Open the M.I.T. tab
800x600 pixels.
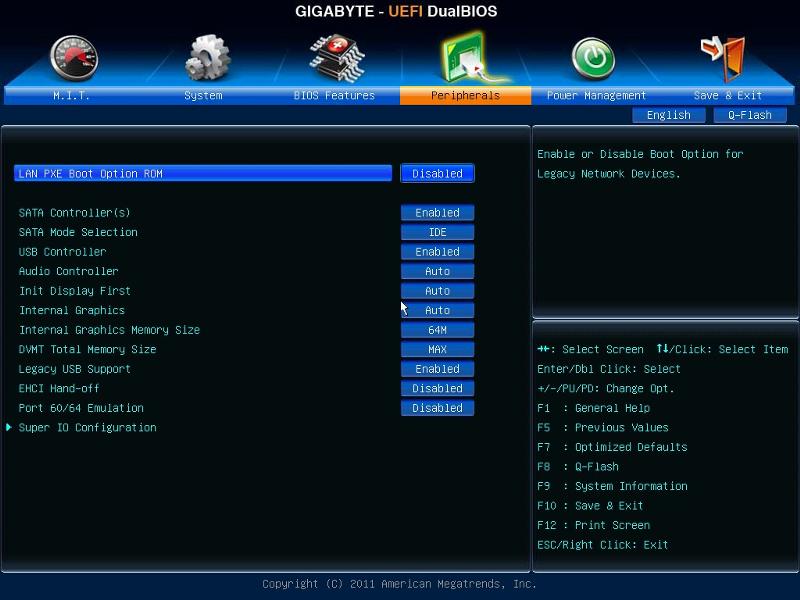pyautogui.click(x=71, y=95)
